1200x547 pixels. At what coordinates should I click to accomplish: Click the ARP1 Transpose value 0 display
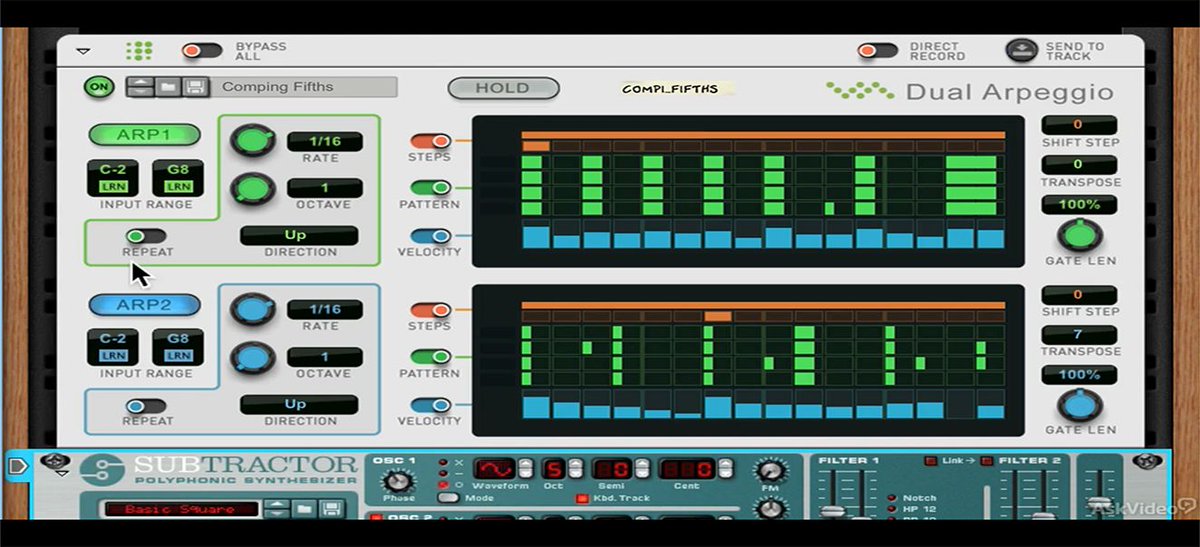click(1079, 164)
